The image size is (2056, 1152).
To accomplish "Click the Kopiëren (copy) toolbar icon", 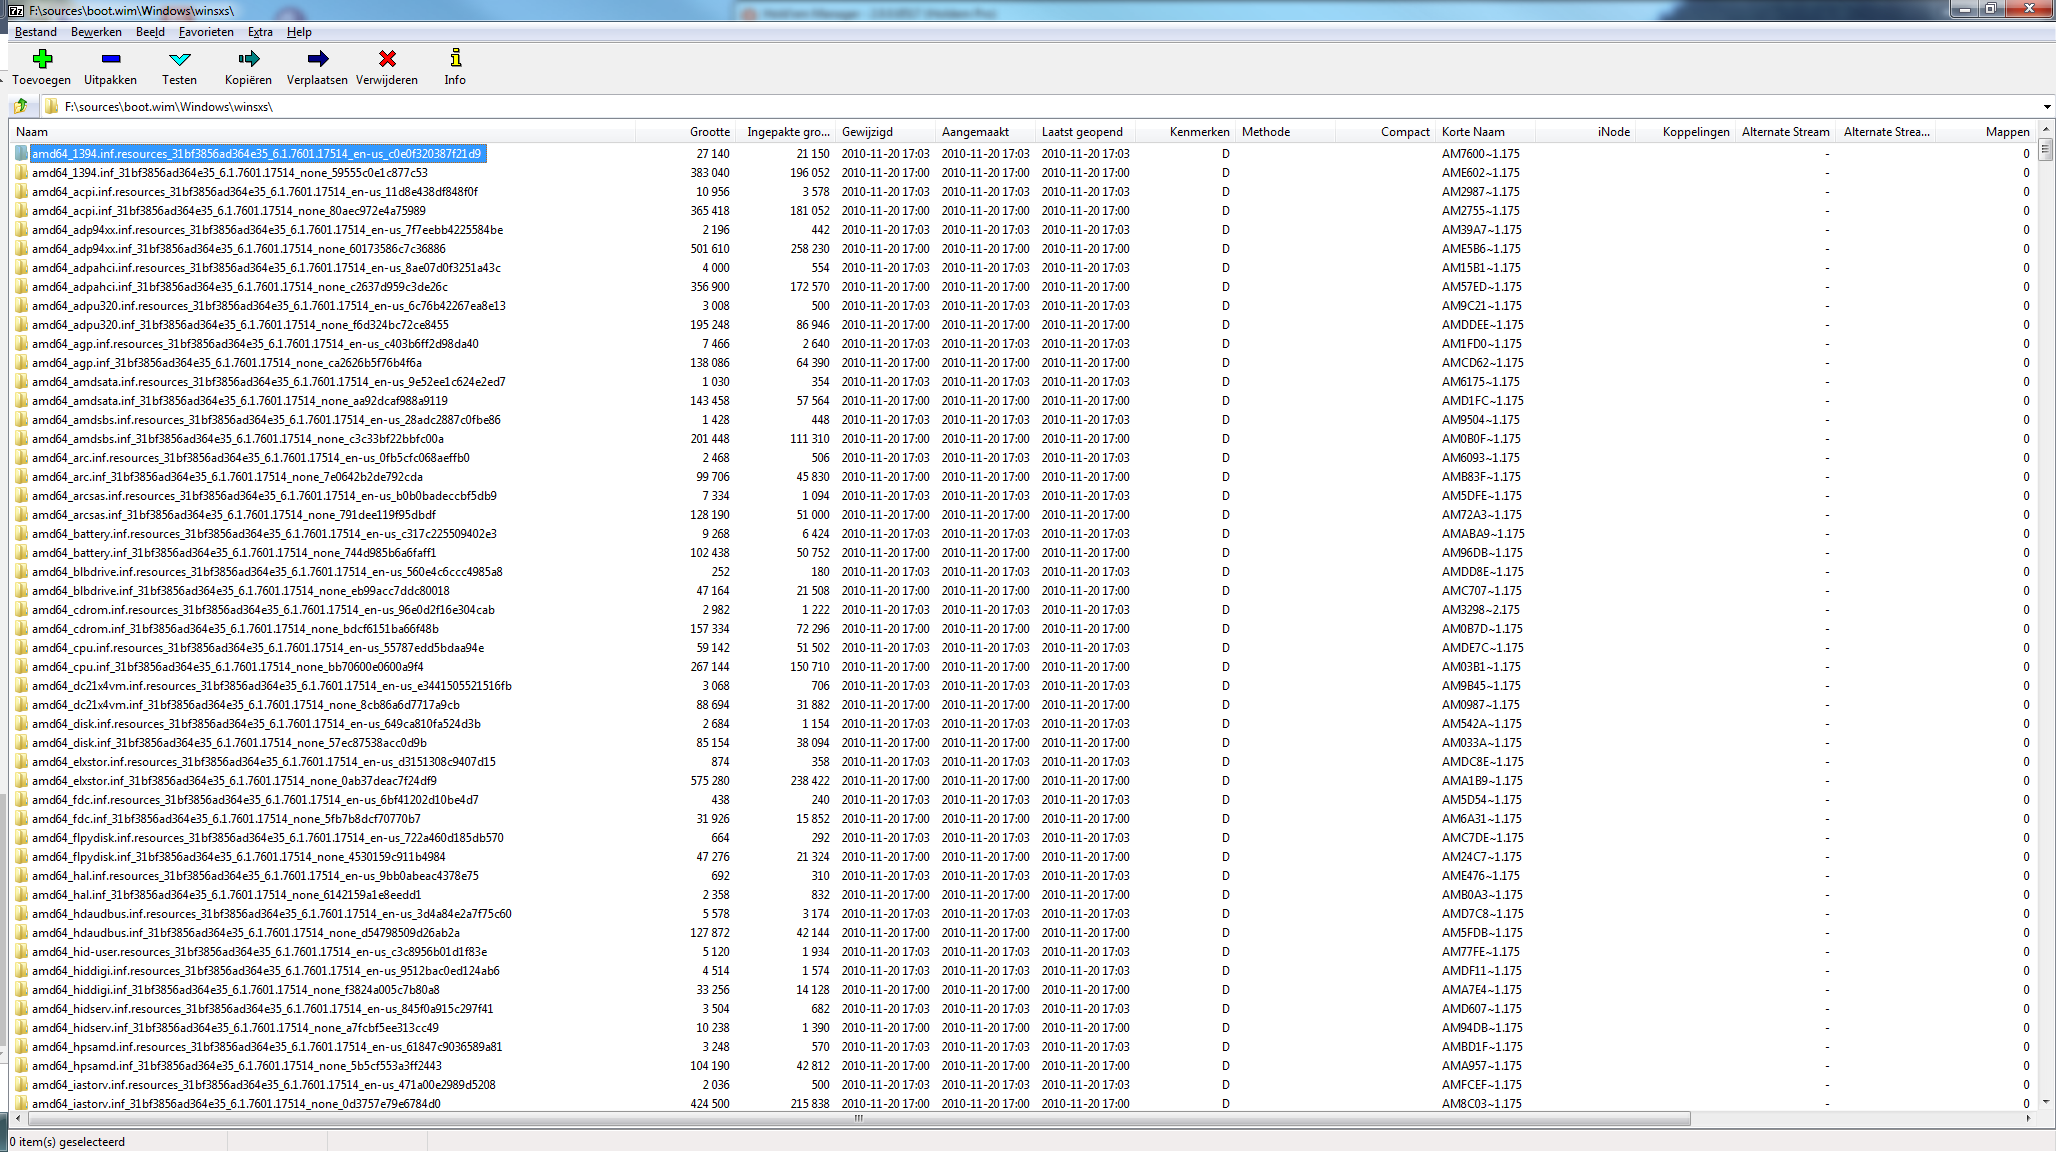I will click(x=249, y=59).
